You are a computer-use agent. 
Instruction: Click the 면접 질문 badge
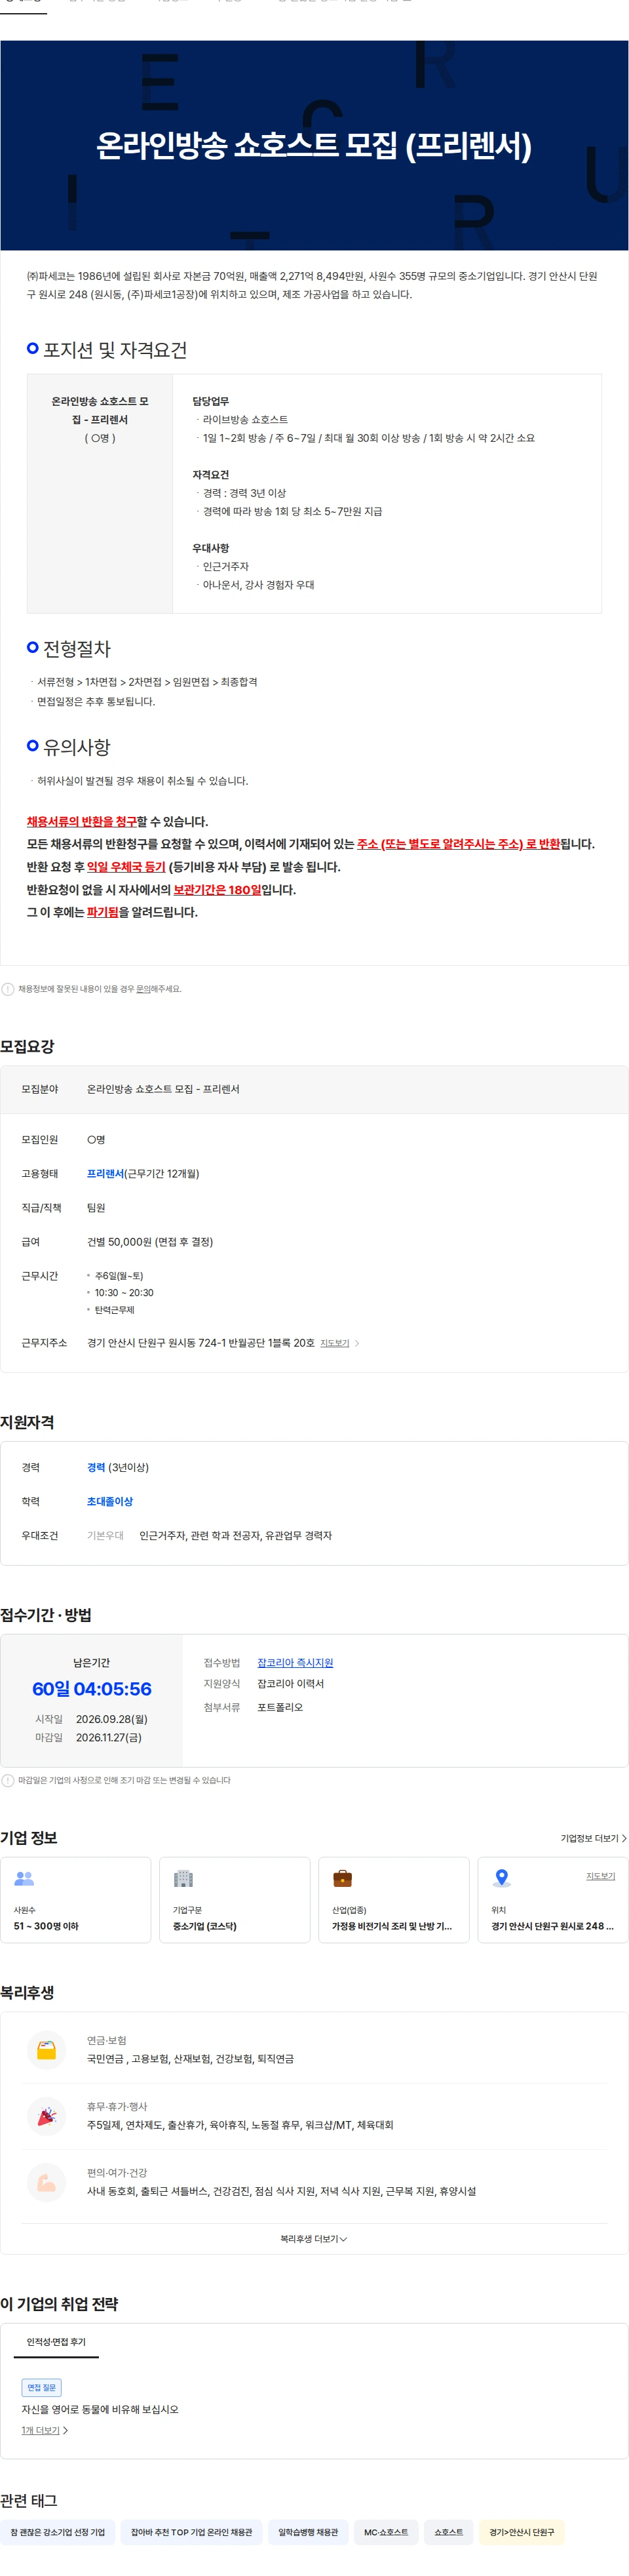click(x=42, y=2387)
